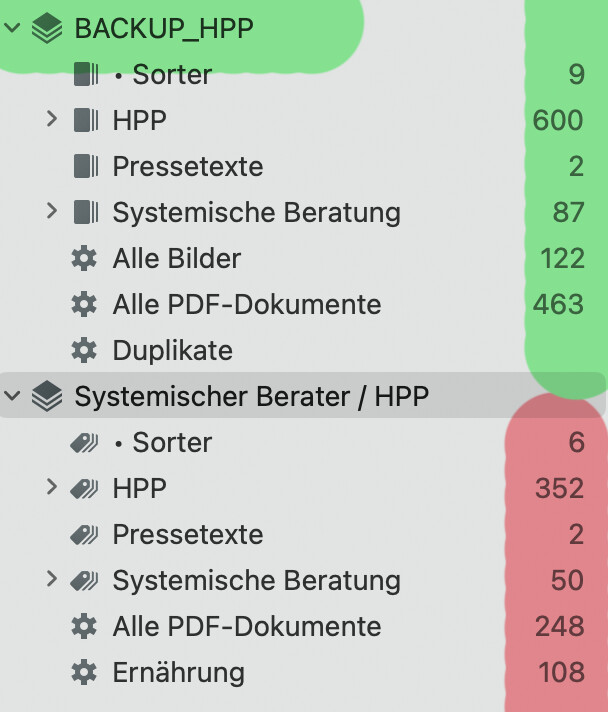Click the Systemischer Berater / HPP database icon
The image size is (608, 712).
pyautogui.click(x=46, y=397)
